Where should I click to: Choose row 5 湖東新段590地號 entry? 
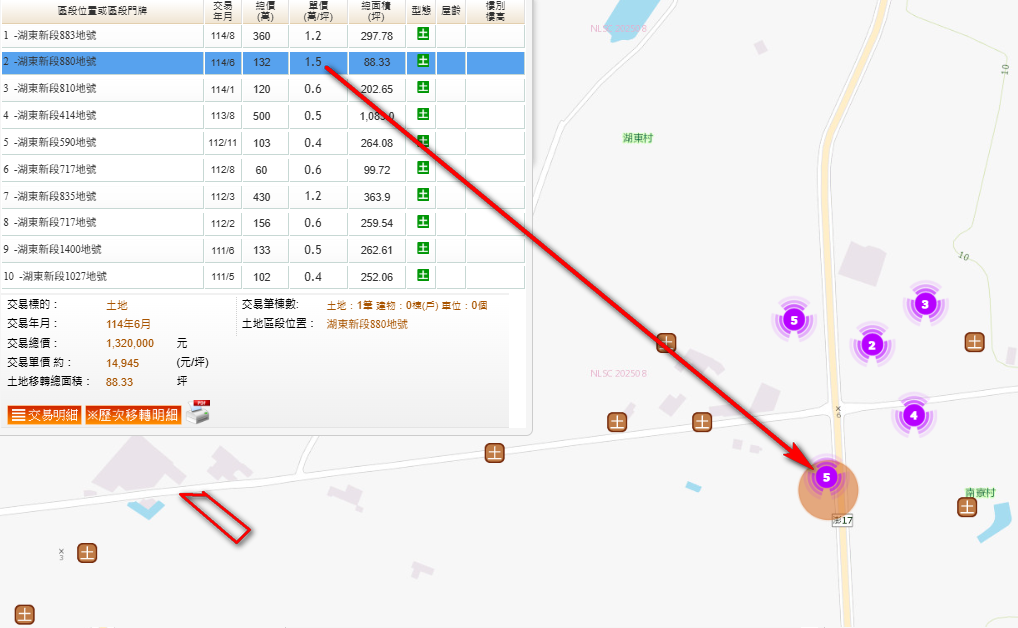click(x=100, y=142)
